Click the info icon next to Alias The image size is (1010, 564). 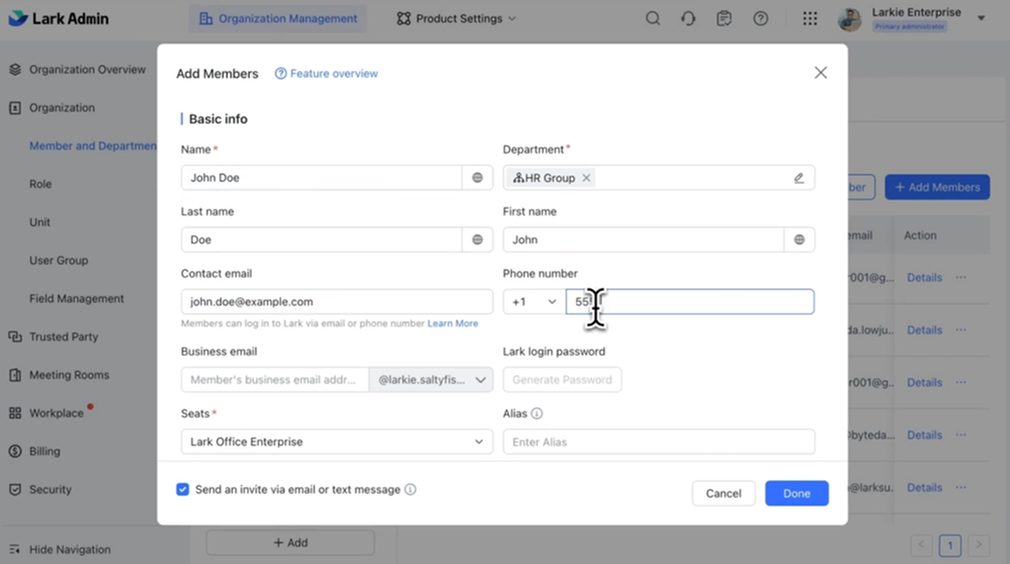537,414
